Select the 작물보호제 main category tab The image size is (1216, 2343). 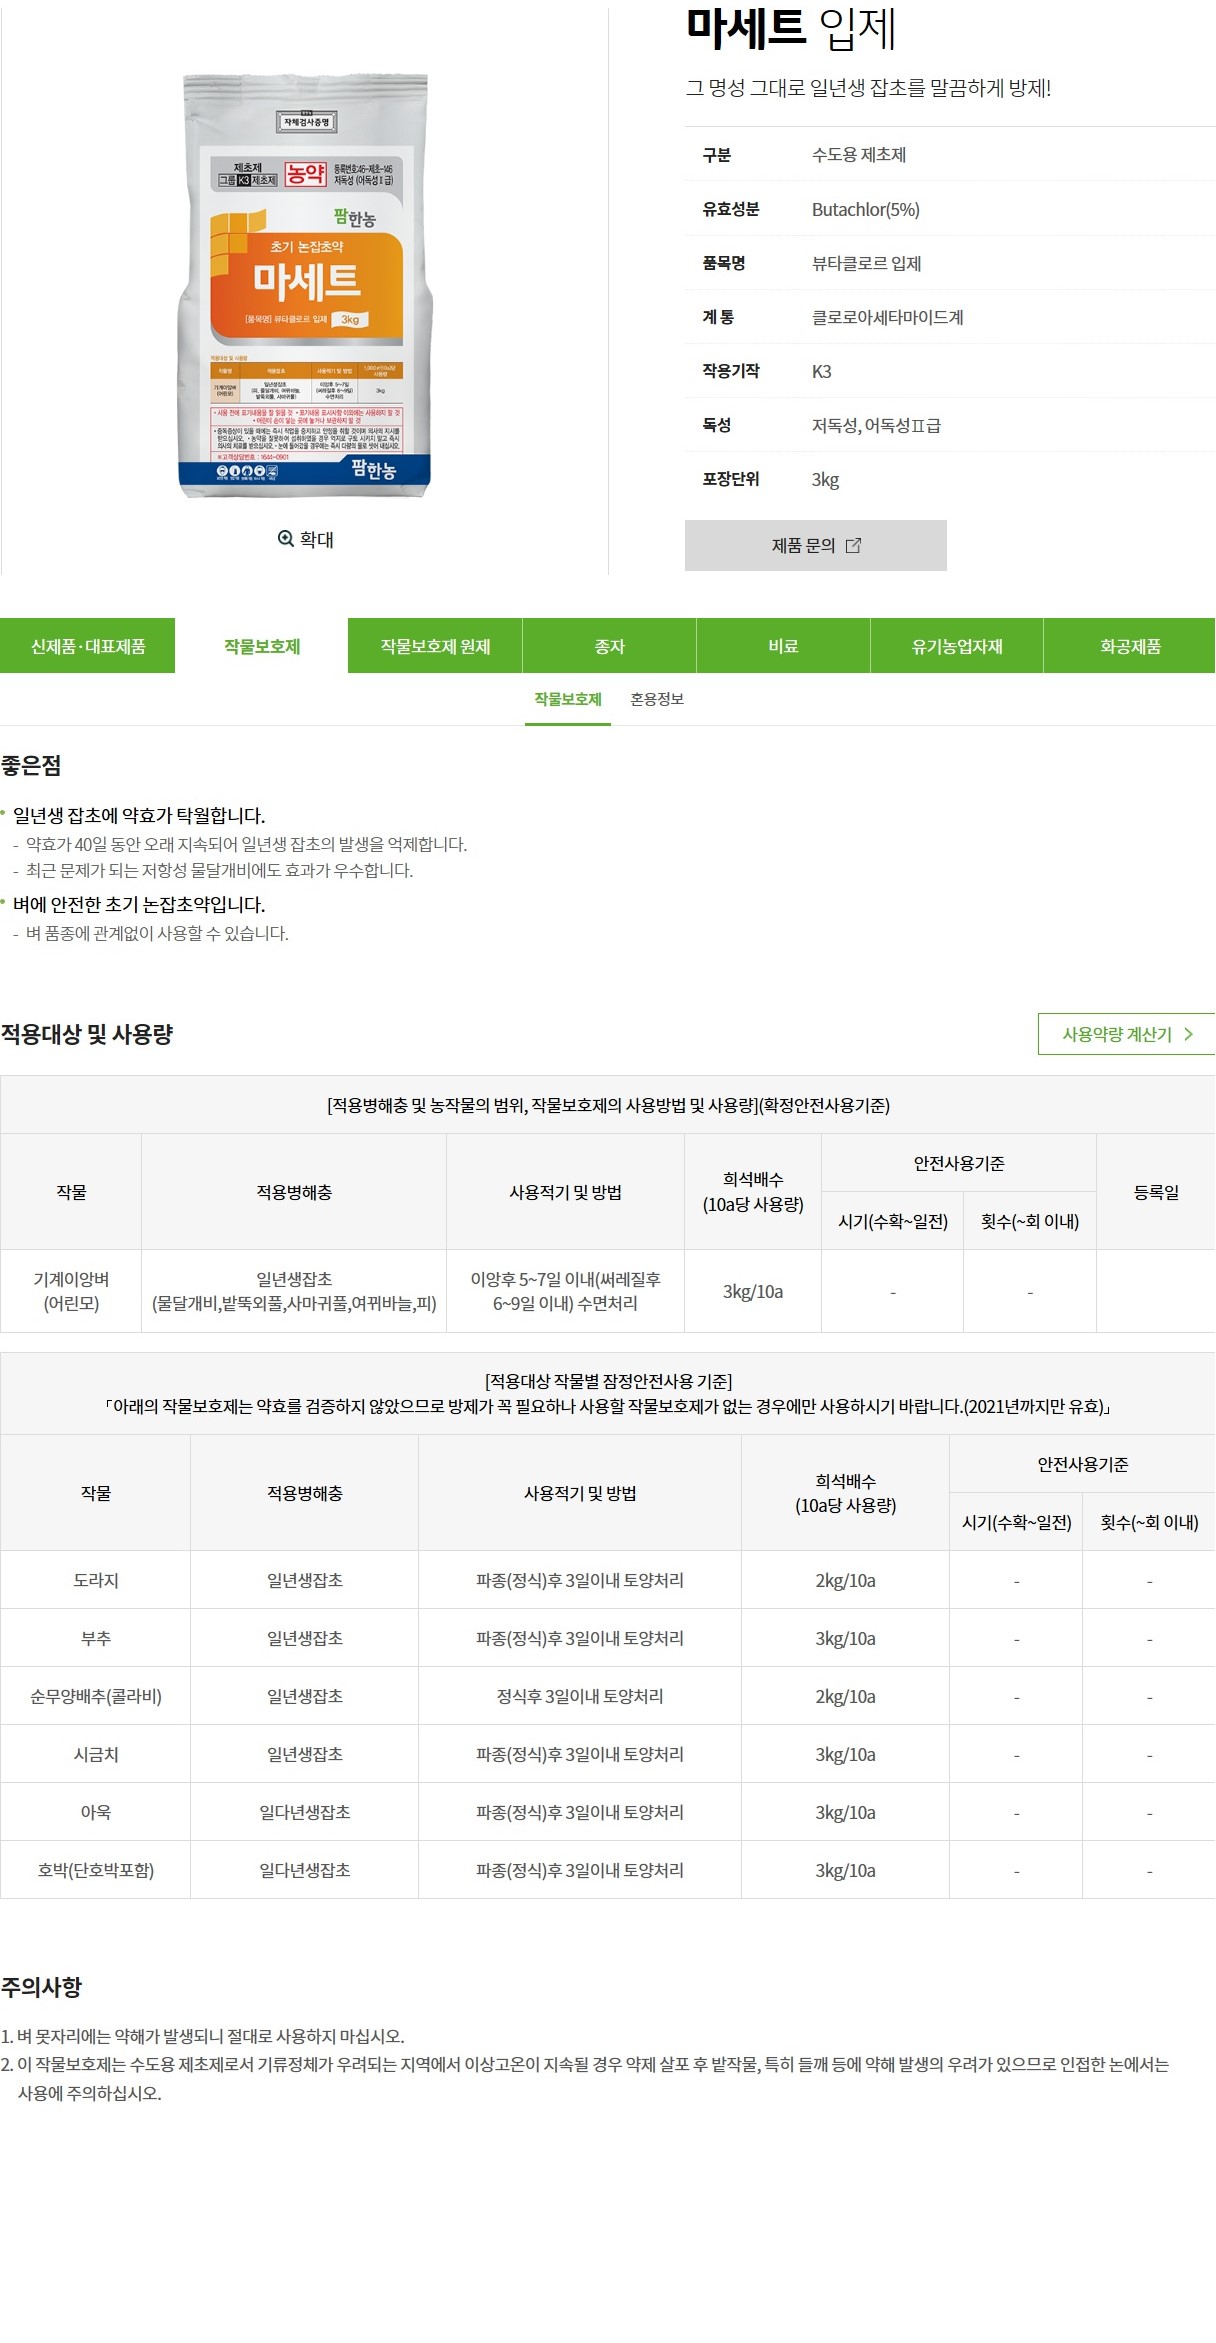click(262, 646)
